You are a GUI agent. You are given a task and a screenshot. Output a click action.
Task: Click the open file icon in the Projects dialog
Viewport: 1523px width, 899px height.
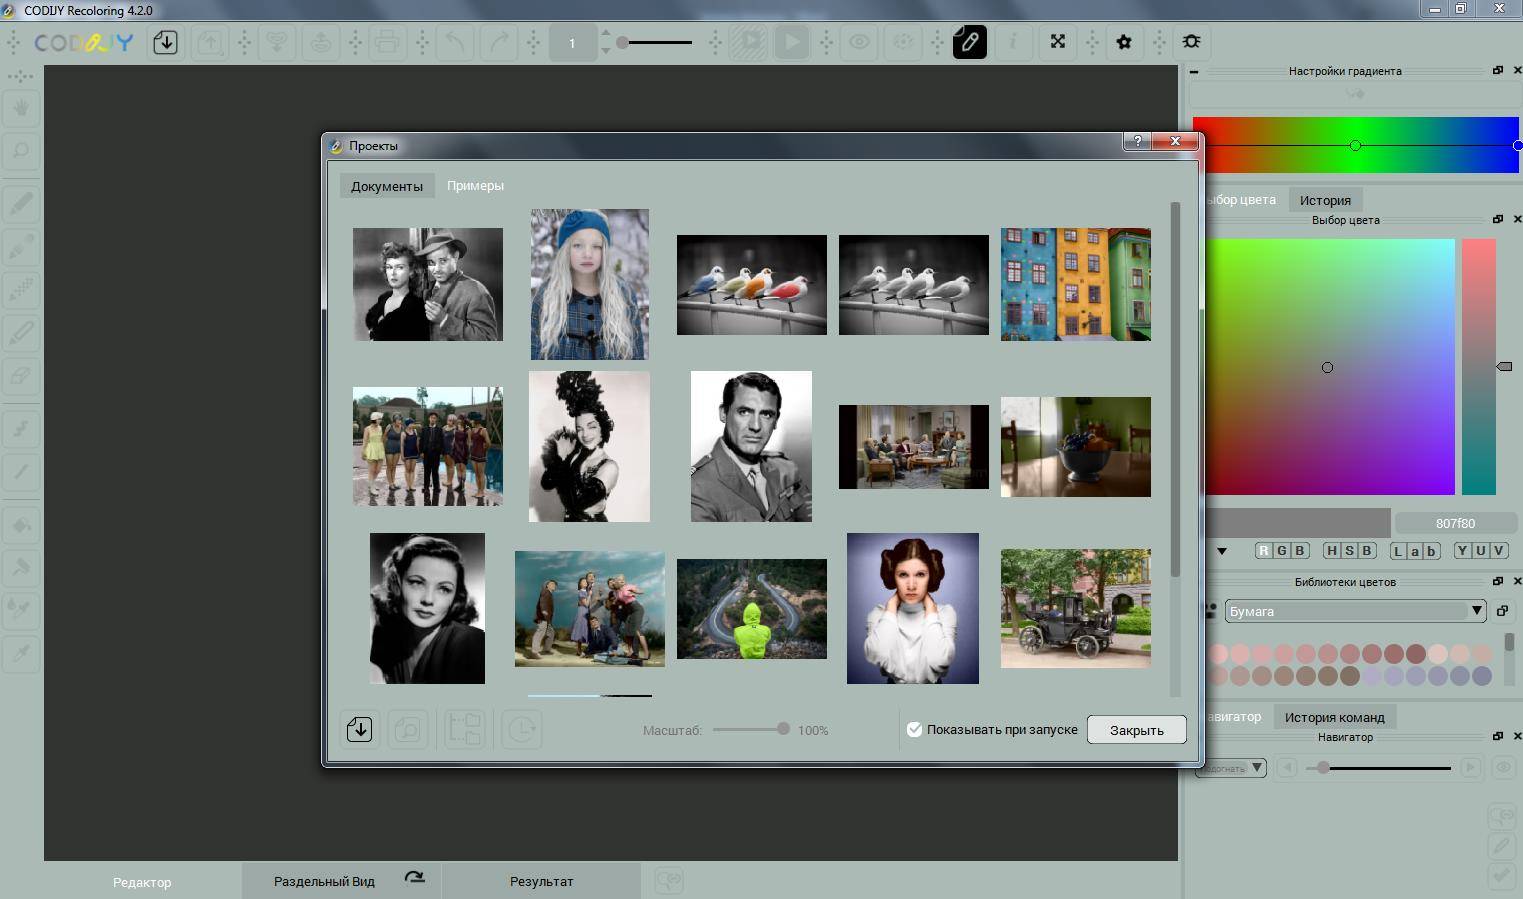tap(359, 729)
